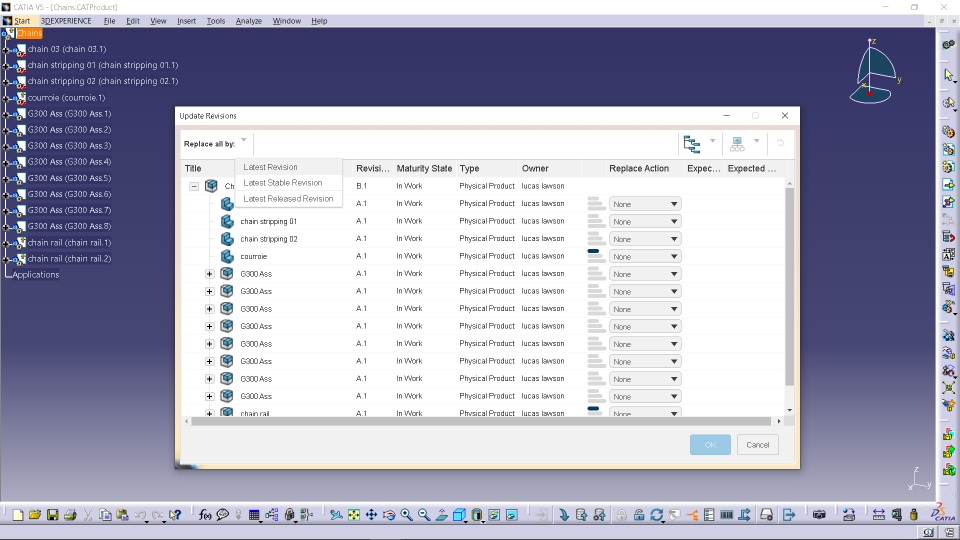Screen dimensions: 960x540
Task: Click the Paste icon in the bottom toolbar
Action: click(122, 515)
